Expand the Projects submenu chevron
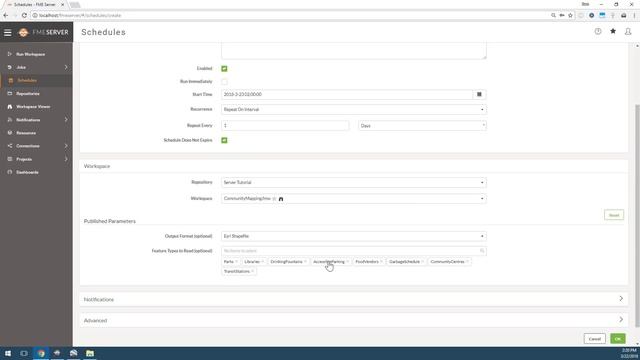Screen dimensions: 640x360 point(66,159)
